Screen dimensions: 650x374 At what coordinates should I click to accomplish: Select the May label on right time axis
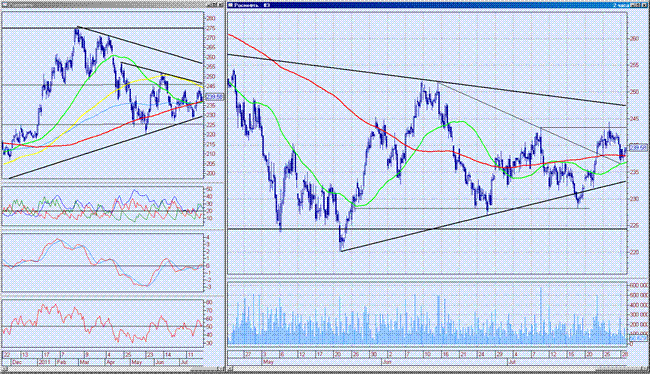coord(268,362)
